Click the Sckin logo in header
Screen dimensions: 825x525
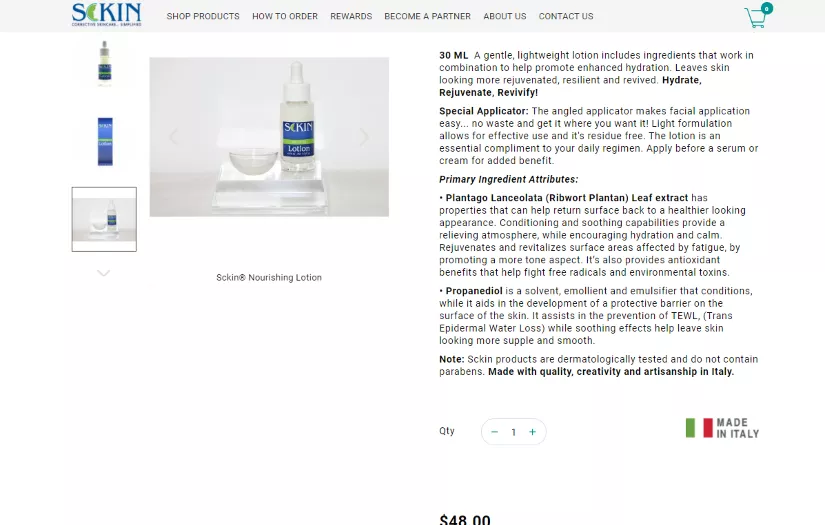pos(107,14)
